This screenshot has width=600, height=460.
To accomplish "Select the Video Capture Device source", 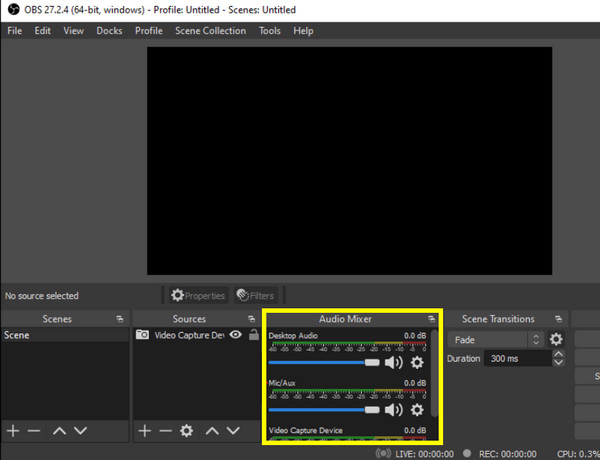I will pos(189,335).
